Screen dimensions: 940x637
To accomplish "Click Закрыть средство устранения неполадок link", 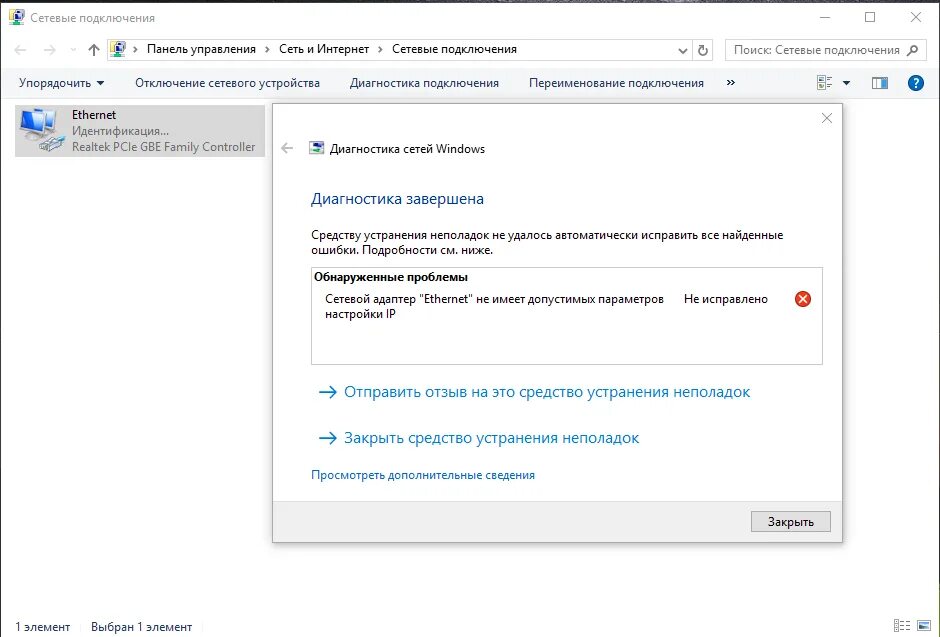I will (x=478, y=438).
